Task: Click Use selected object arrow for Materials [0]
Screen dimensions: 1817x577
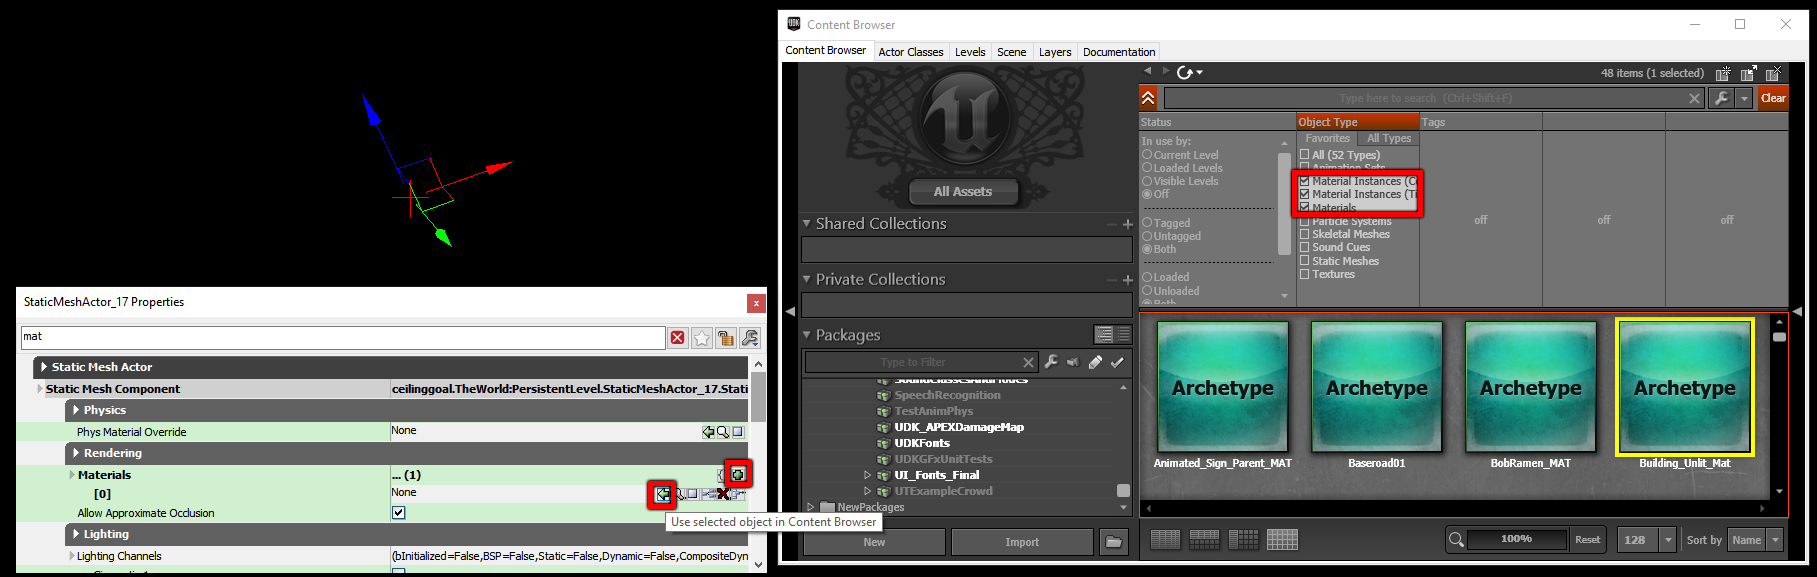Action: (662, 494)
